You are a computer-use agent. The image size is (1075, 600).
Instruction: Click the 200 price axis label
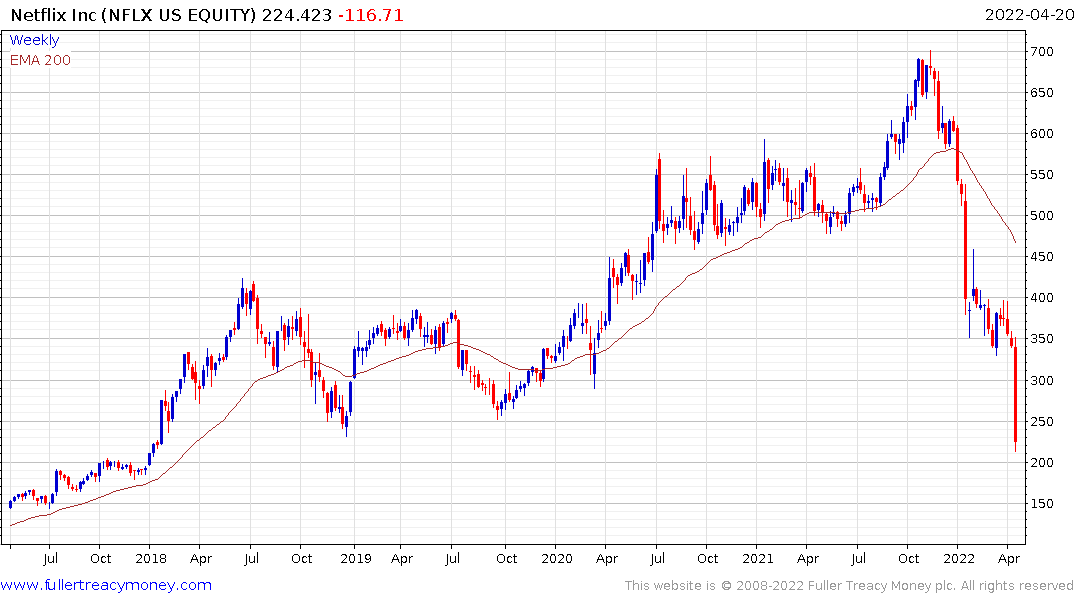click(1041, 463)
